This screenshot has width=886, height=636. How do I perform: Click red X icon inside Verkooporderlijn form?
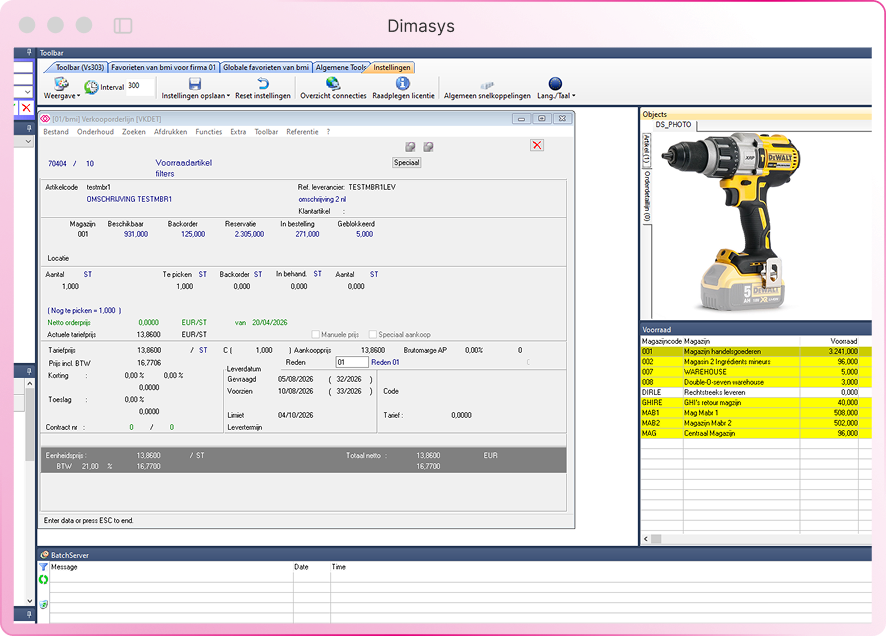click(537, 145)
